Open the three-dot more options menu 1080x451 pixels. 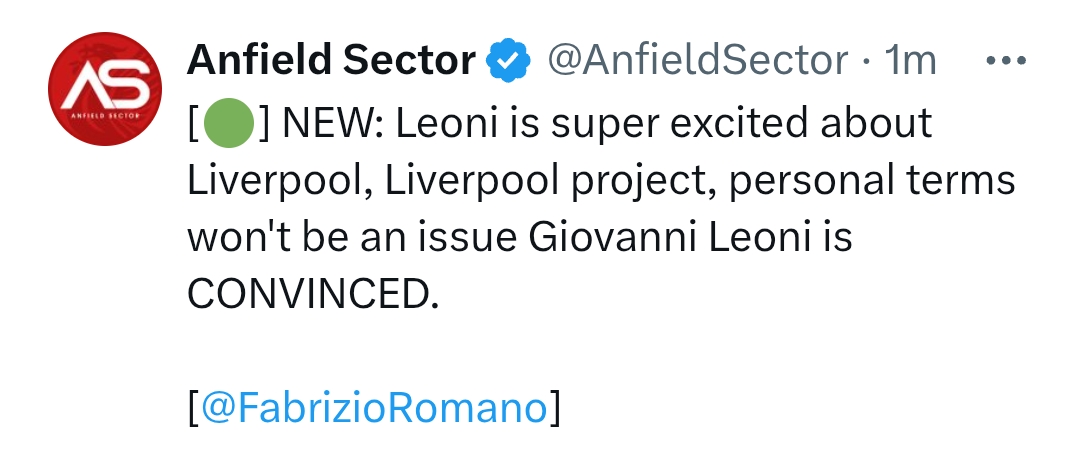pos(1006,61)
